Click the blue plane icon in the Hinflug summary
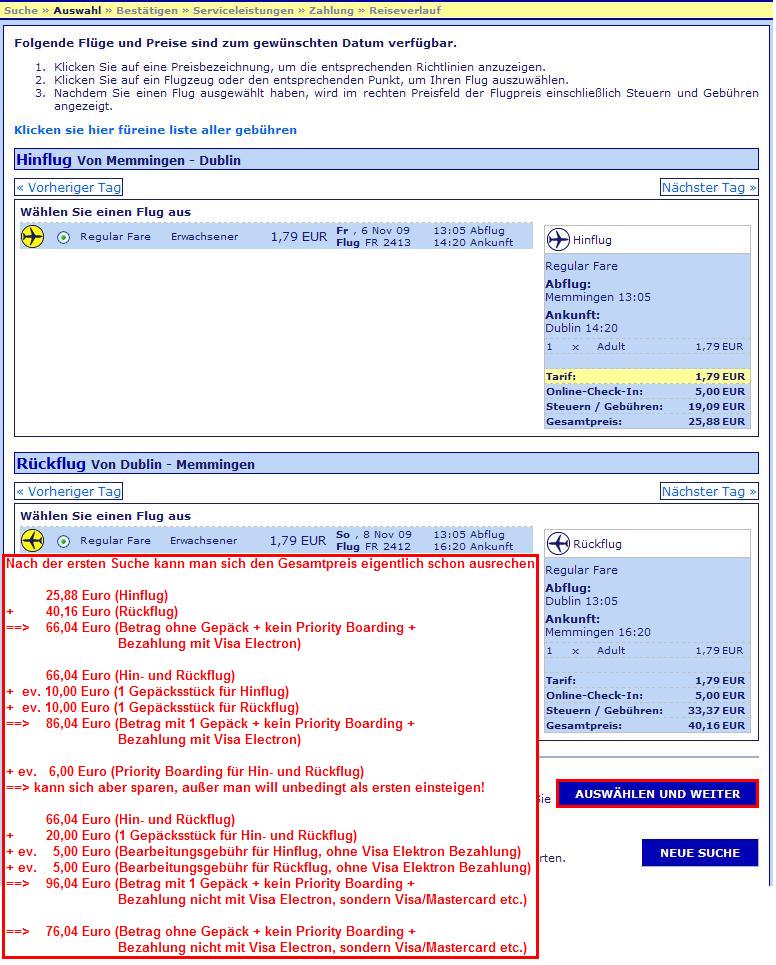 pos(559,240)
